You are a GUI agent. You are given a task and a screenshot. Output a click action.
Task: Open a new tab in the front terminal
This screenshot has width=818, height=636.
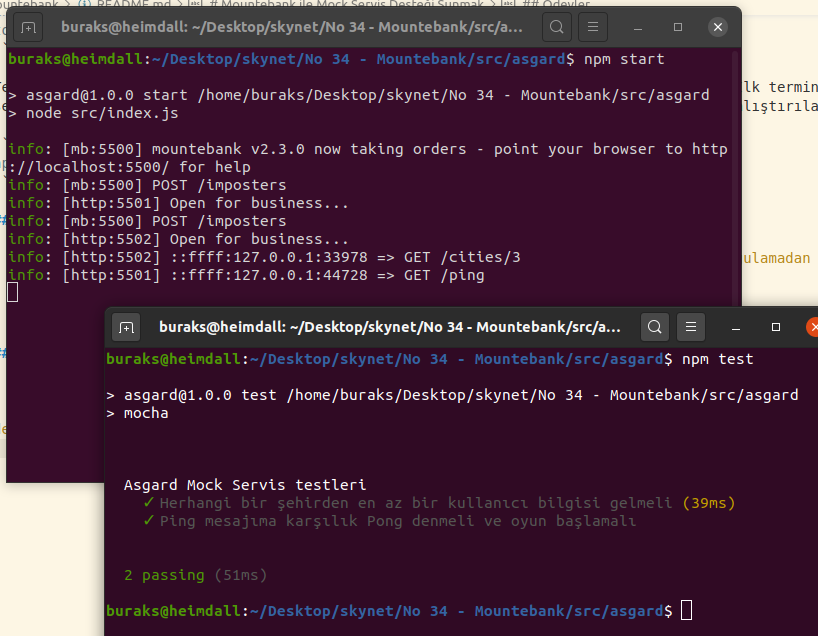pos(127,327)
